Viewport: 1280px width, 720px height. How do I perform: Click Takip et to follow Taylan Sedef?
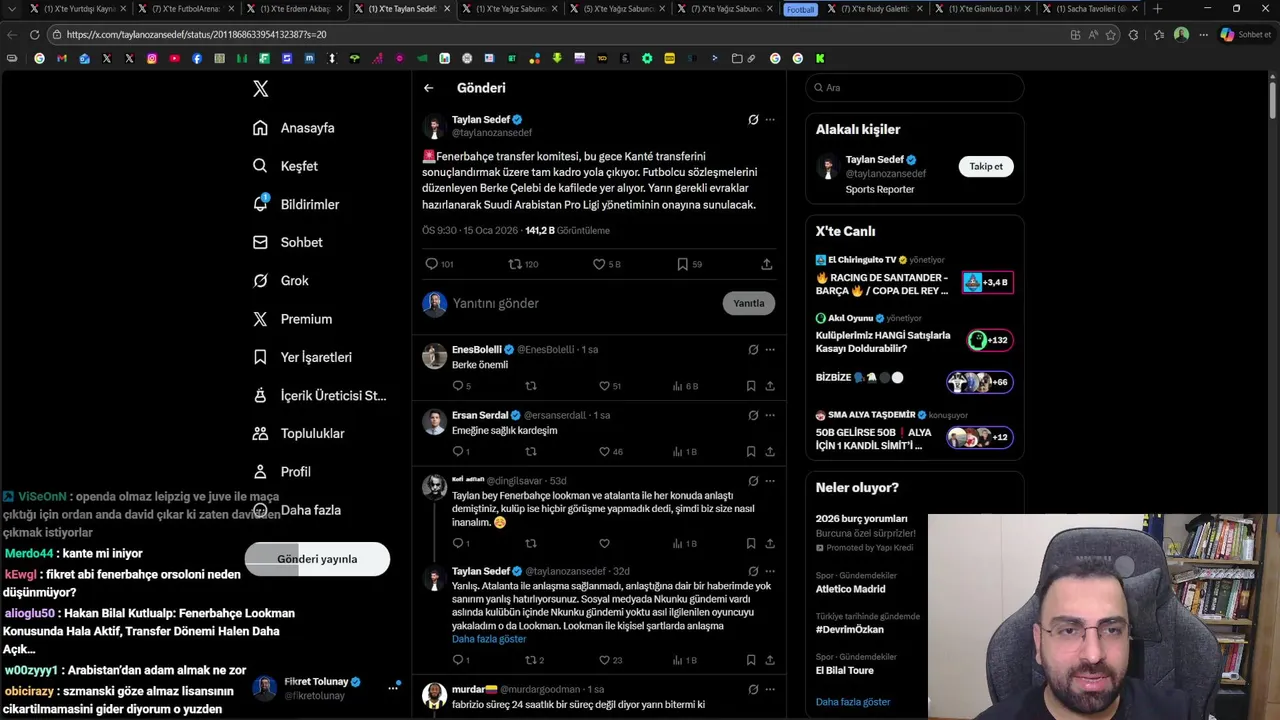986,167
